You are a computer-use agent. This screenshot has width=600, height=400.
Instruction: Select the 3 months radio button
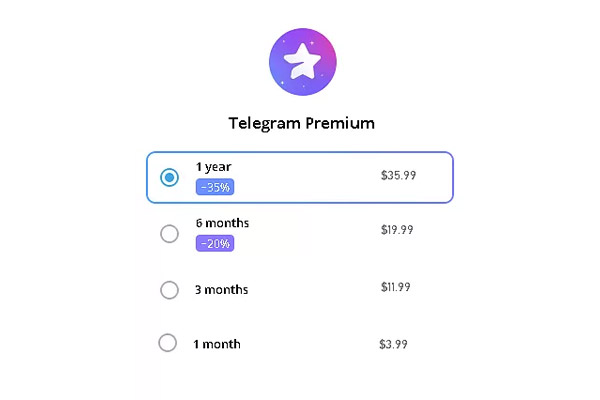coord(169,290)
